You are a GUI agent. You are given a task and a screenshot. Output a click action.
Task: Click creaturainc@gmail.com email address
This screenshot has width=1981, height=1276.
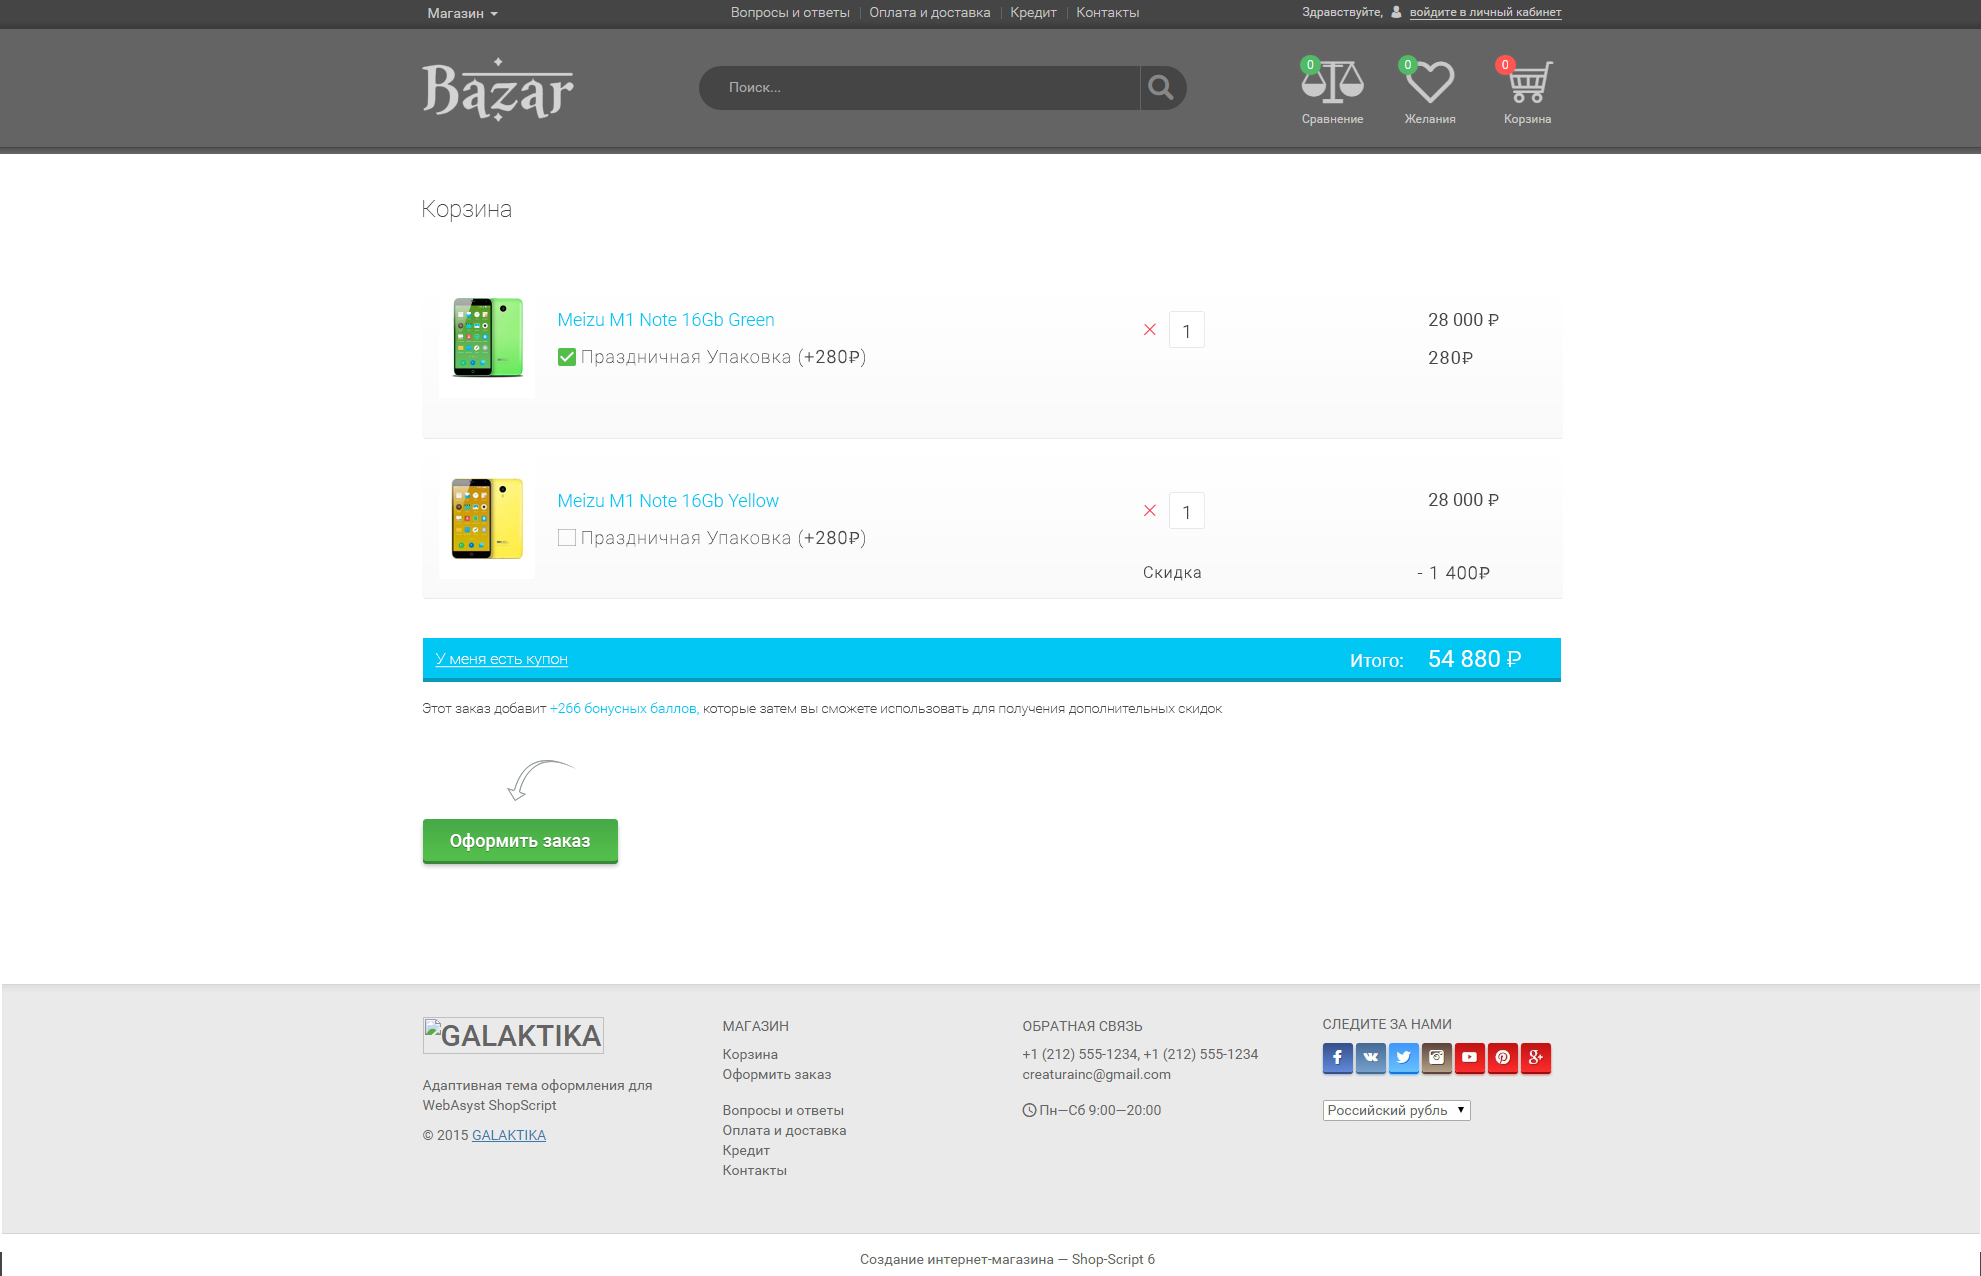pyautogui.click(x=1097, y=1074)
